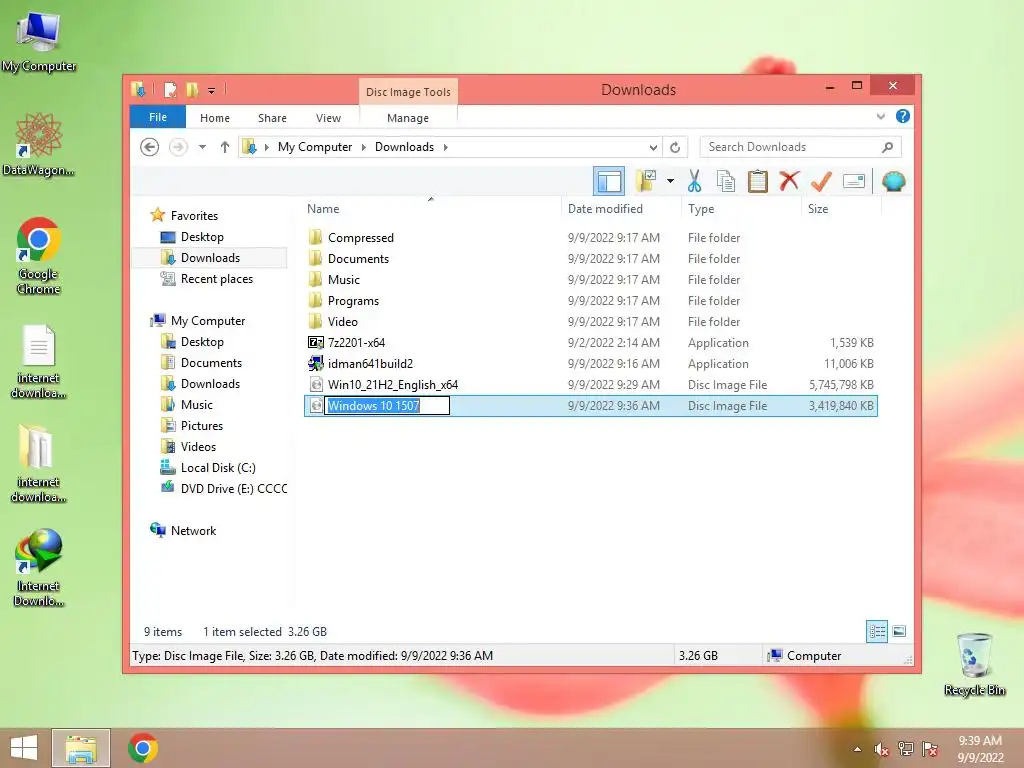Select Desktop under Favorites
This screenshot has height=768, width=1024.
[x=202, y=236]
